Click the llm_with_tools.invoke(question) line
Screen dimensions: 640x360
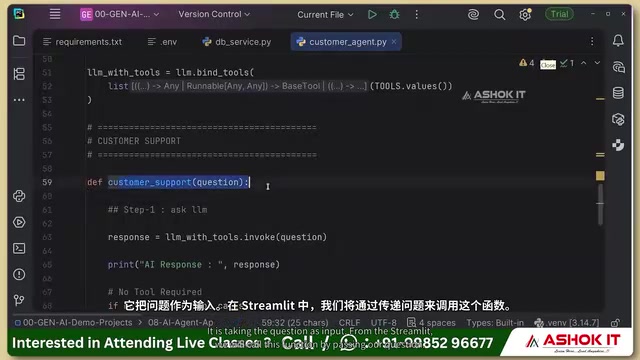click(218, 237)
